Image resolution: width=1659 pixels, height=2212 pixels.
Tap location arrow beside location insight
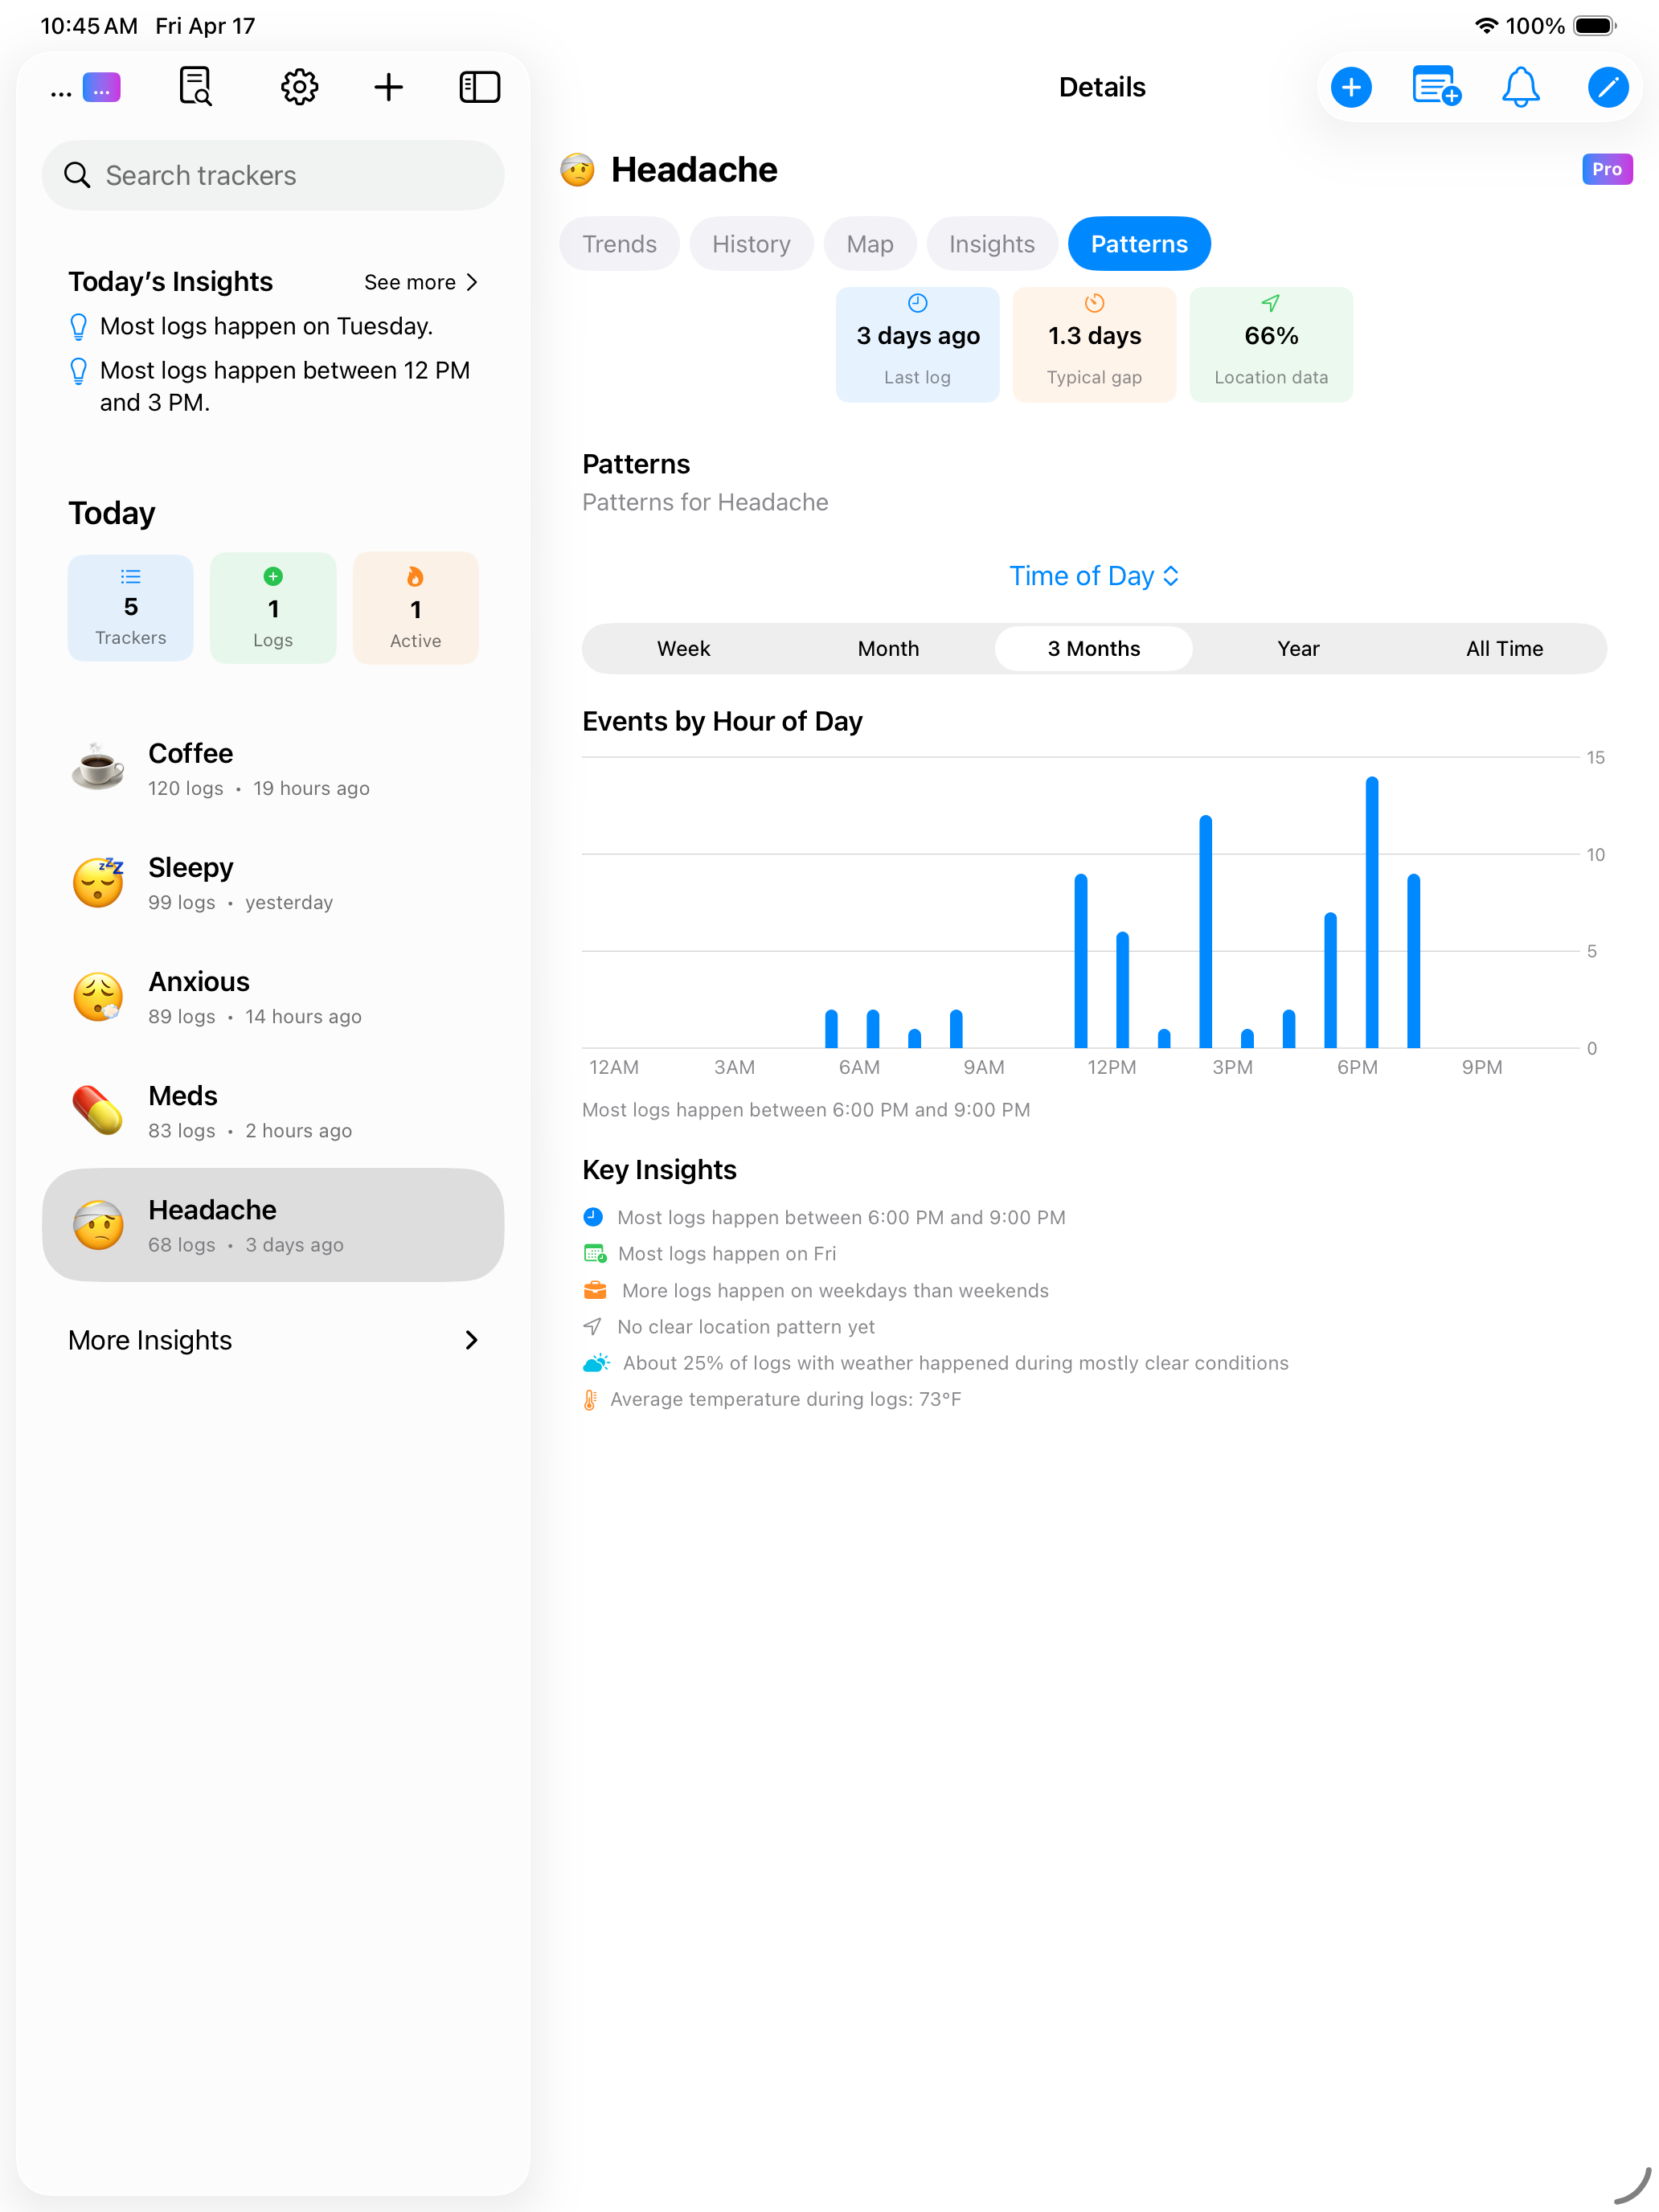(x=592, y=1326)
